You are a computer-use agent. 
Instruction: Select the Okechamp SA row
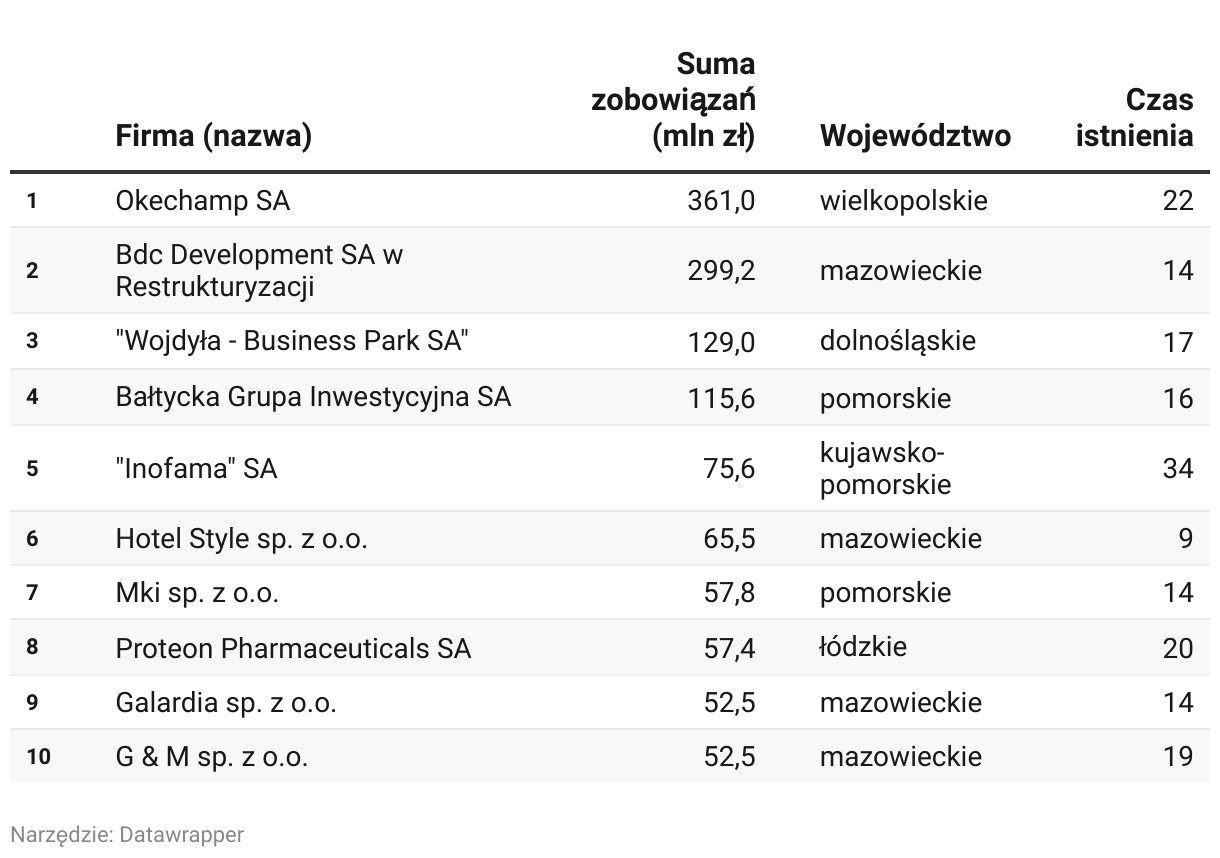610,201
